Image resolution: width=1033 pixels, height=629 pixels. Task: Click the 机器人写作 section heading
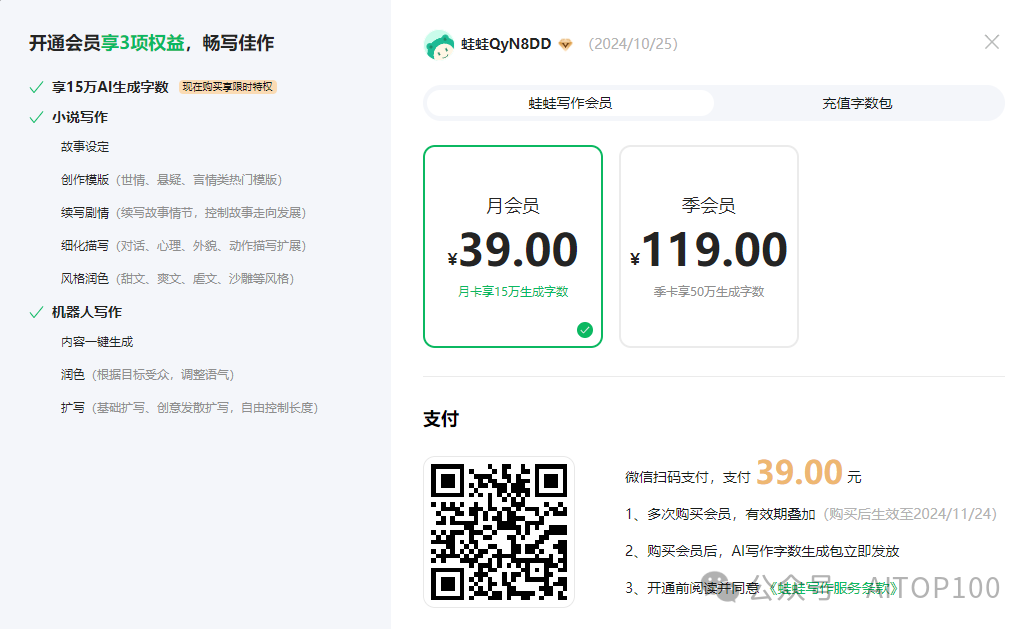click(x=87, y=312)
